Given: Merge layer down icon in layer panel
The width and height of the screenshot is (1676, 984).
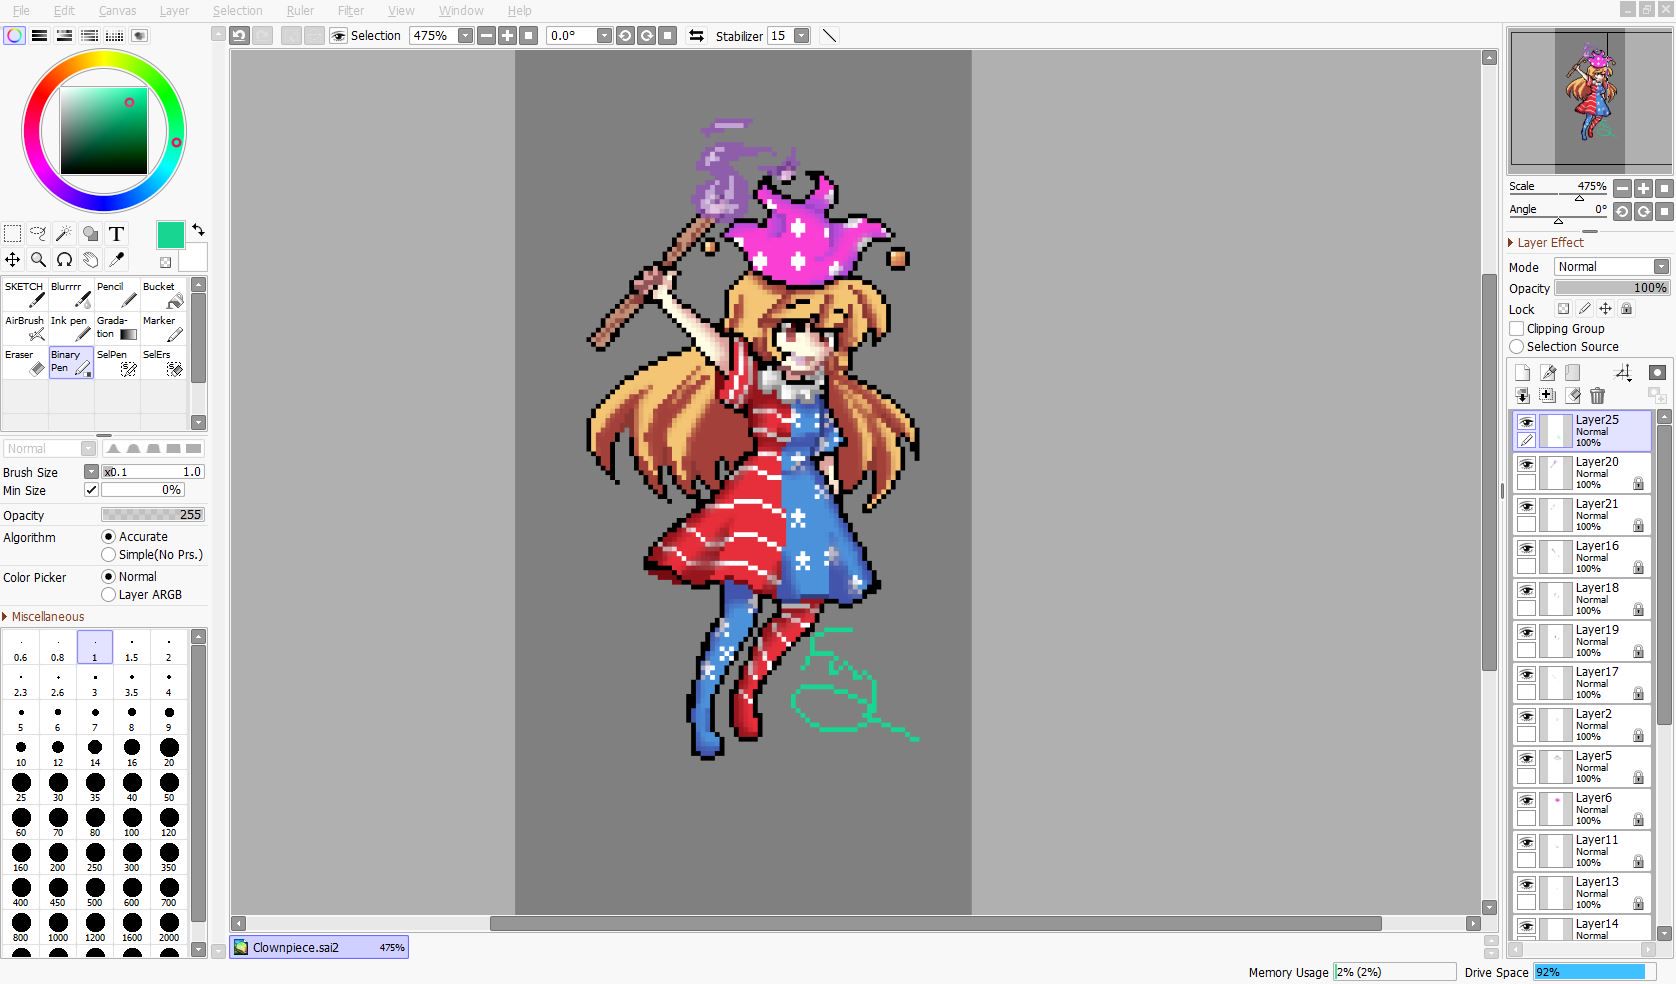Looking at the screenshot, I should click(x=1522, y=396).
